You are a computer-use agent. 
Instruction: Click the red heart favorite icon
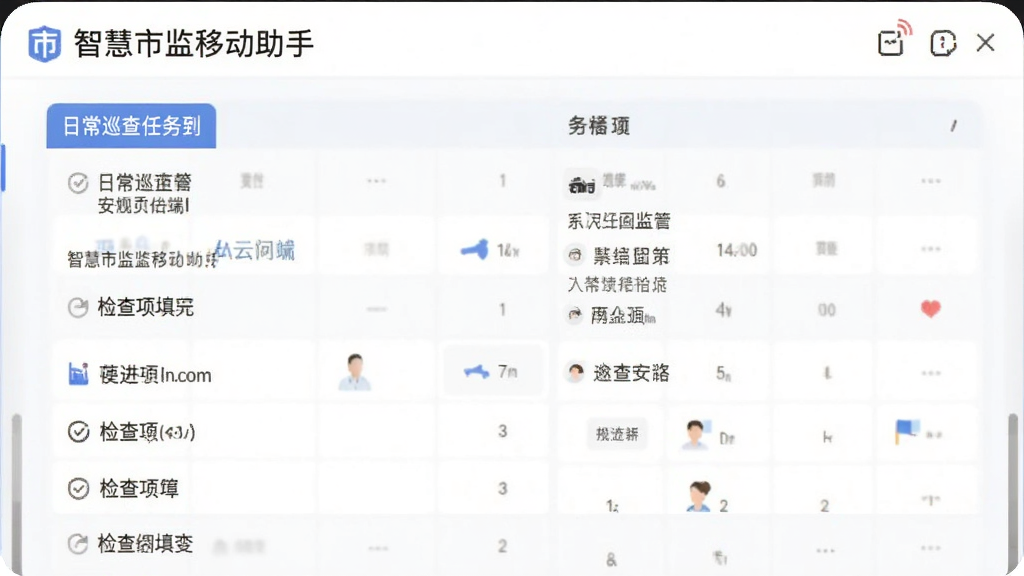point(931,308)
